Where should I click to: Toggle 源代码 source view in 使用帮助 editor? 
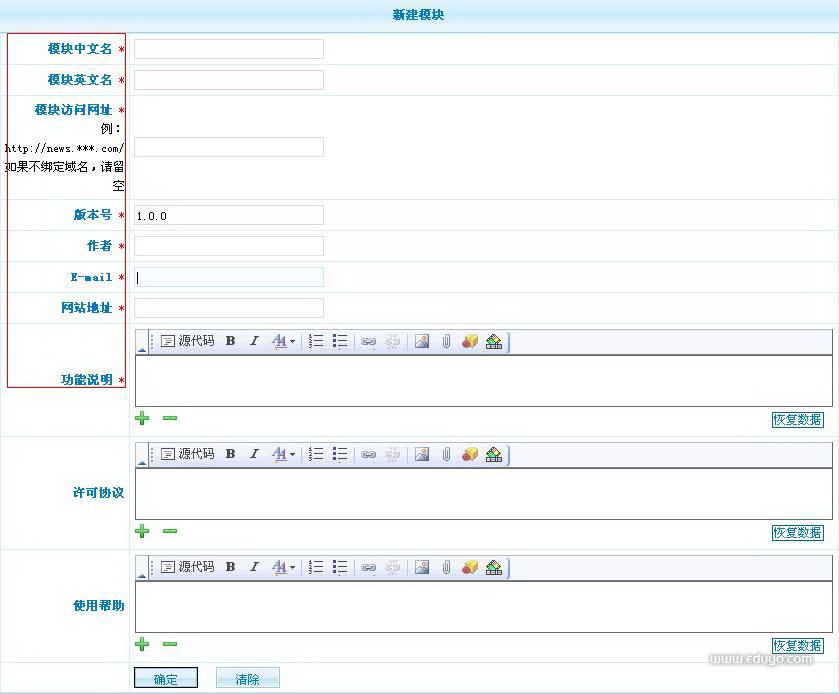click(187, 568)
